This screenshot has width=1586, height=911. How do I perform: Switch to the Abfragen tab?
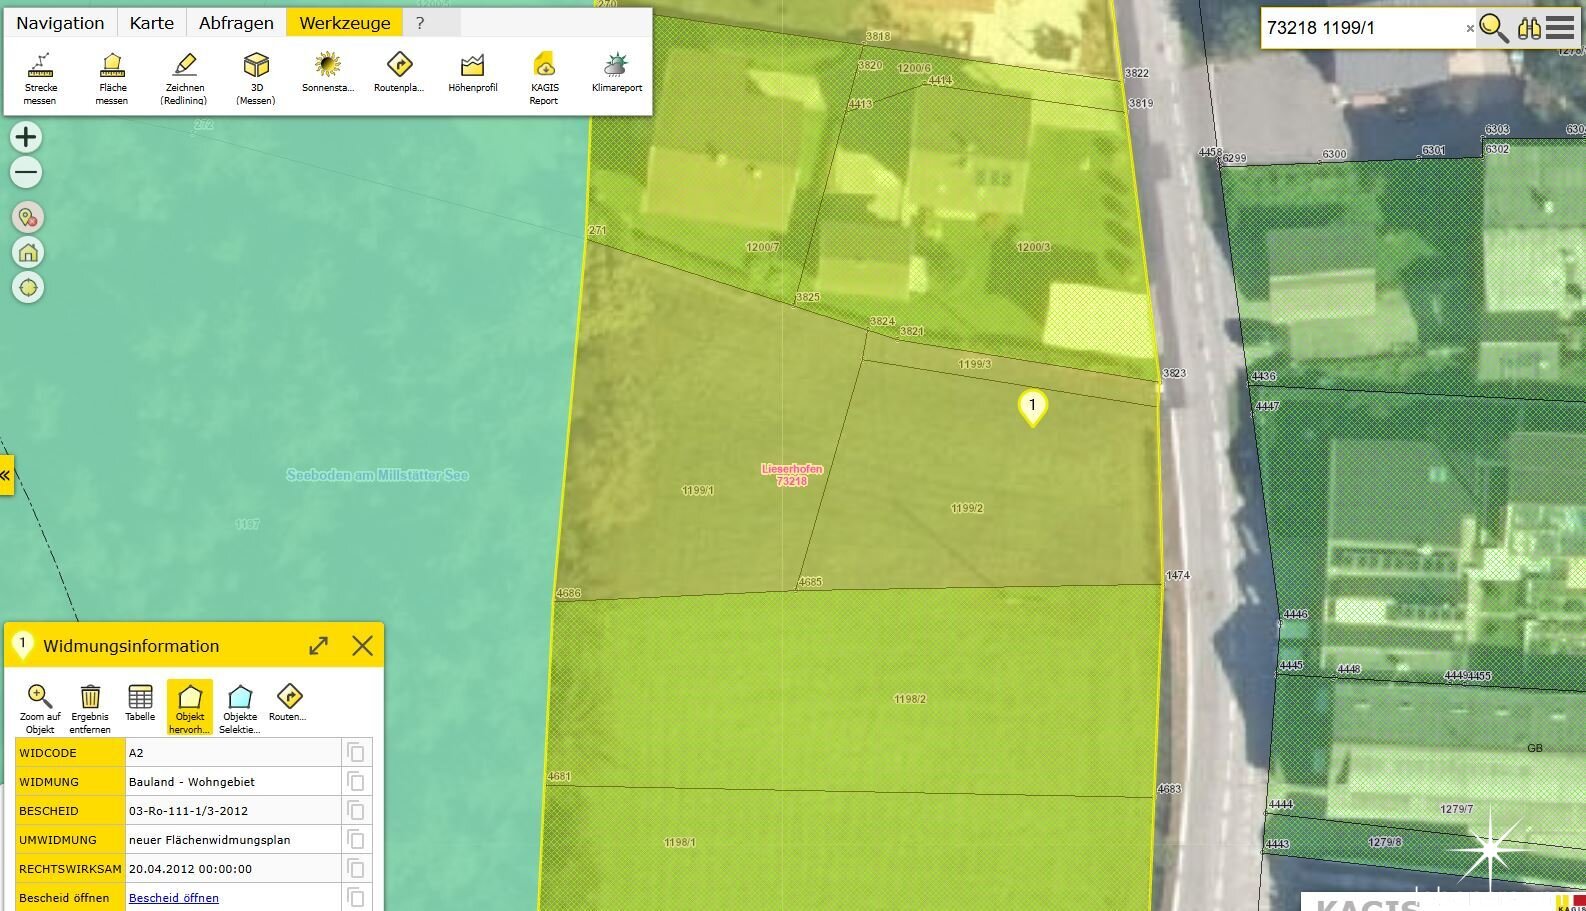tap(236, 23)
